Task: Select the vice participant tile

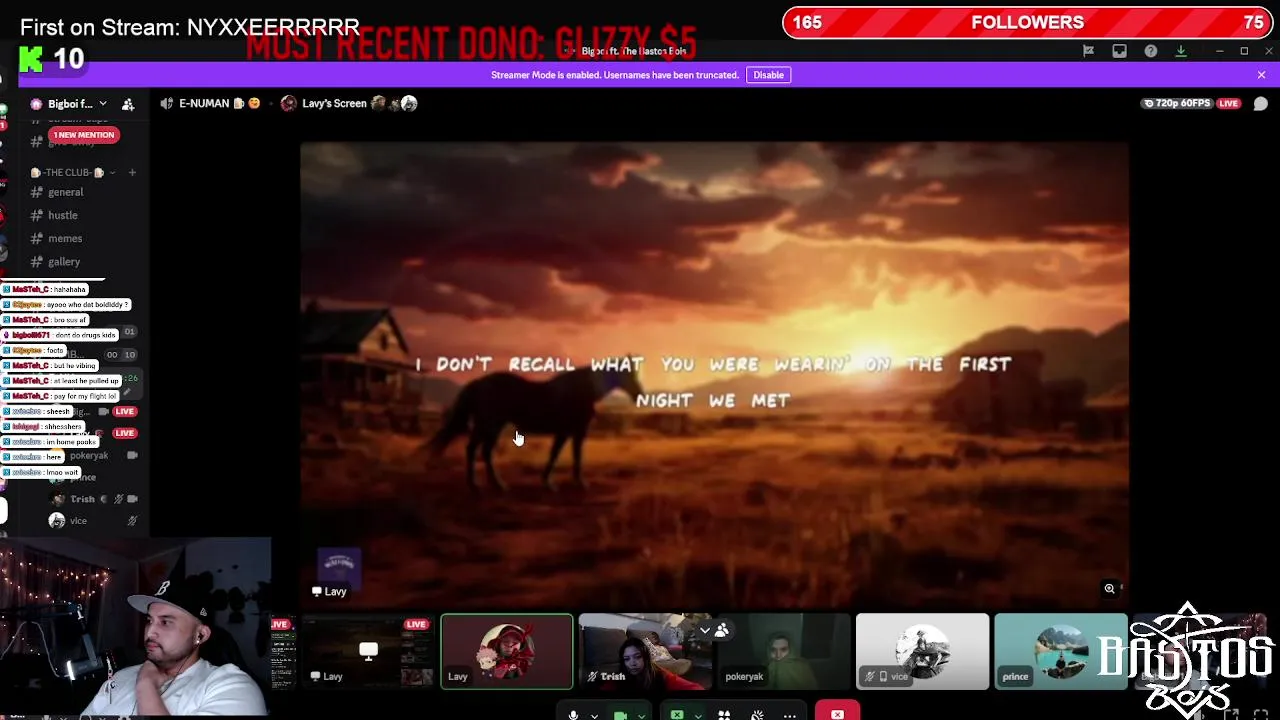Action: pyautogui.click(x=922, y=651)
